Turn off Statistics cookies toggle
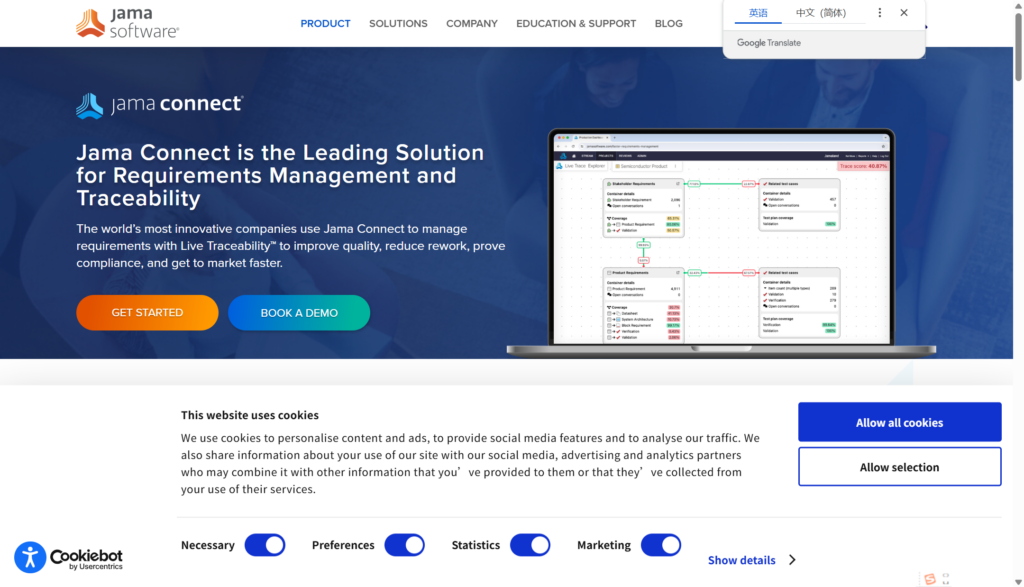 530,545
